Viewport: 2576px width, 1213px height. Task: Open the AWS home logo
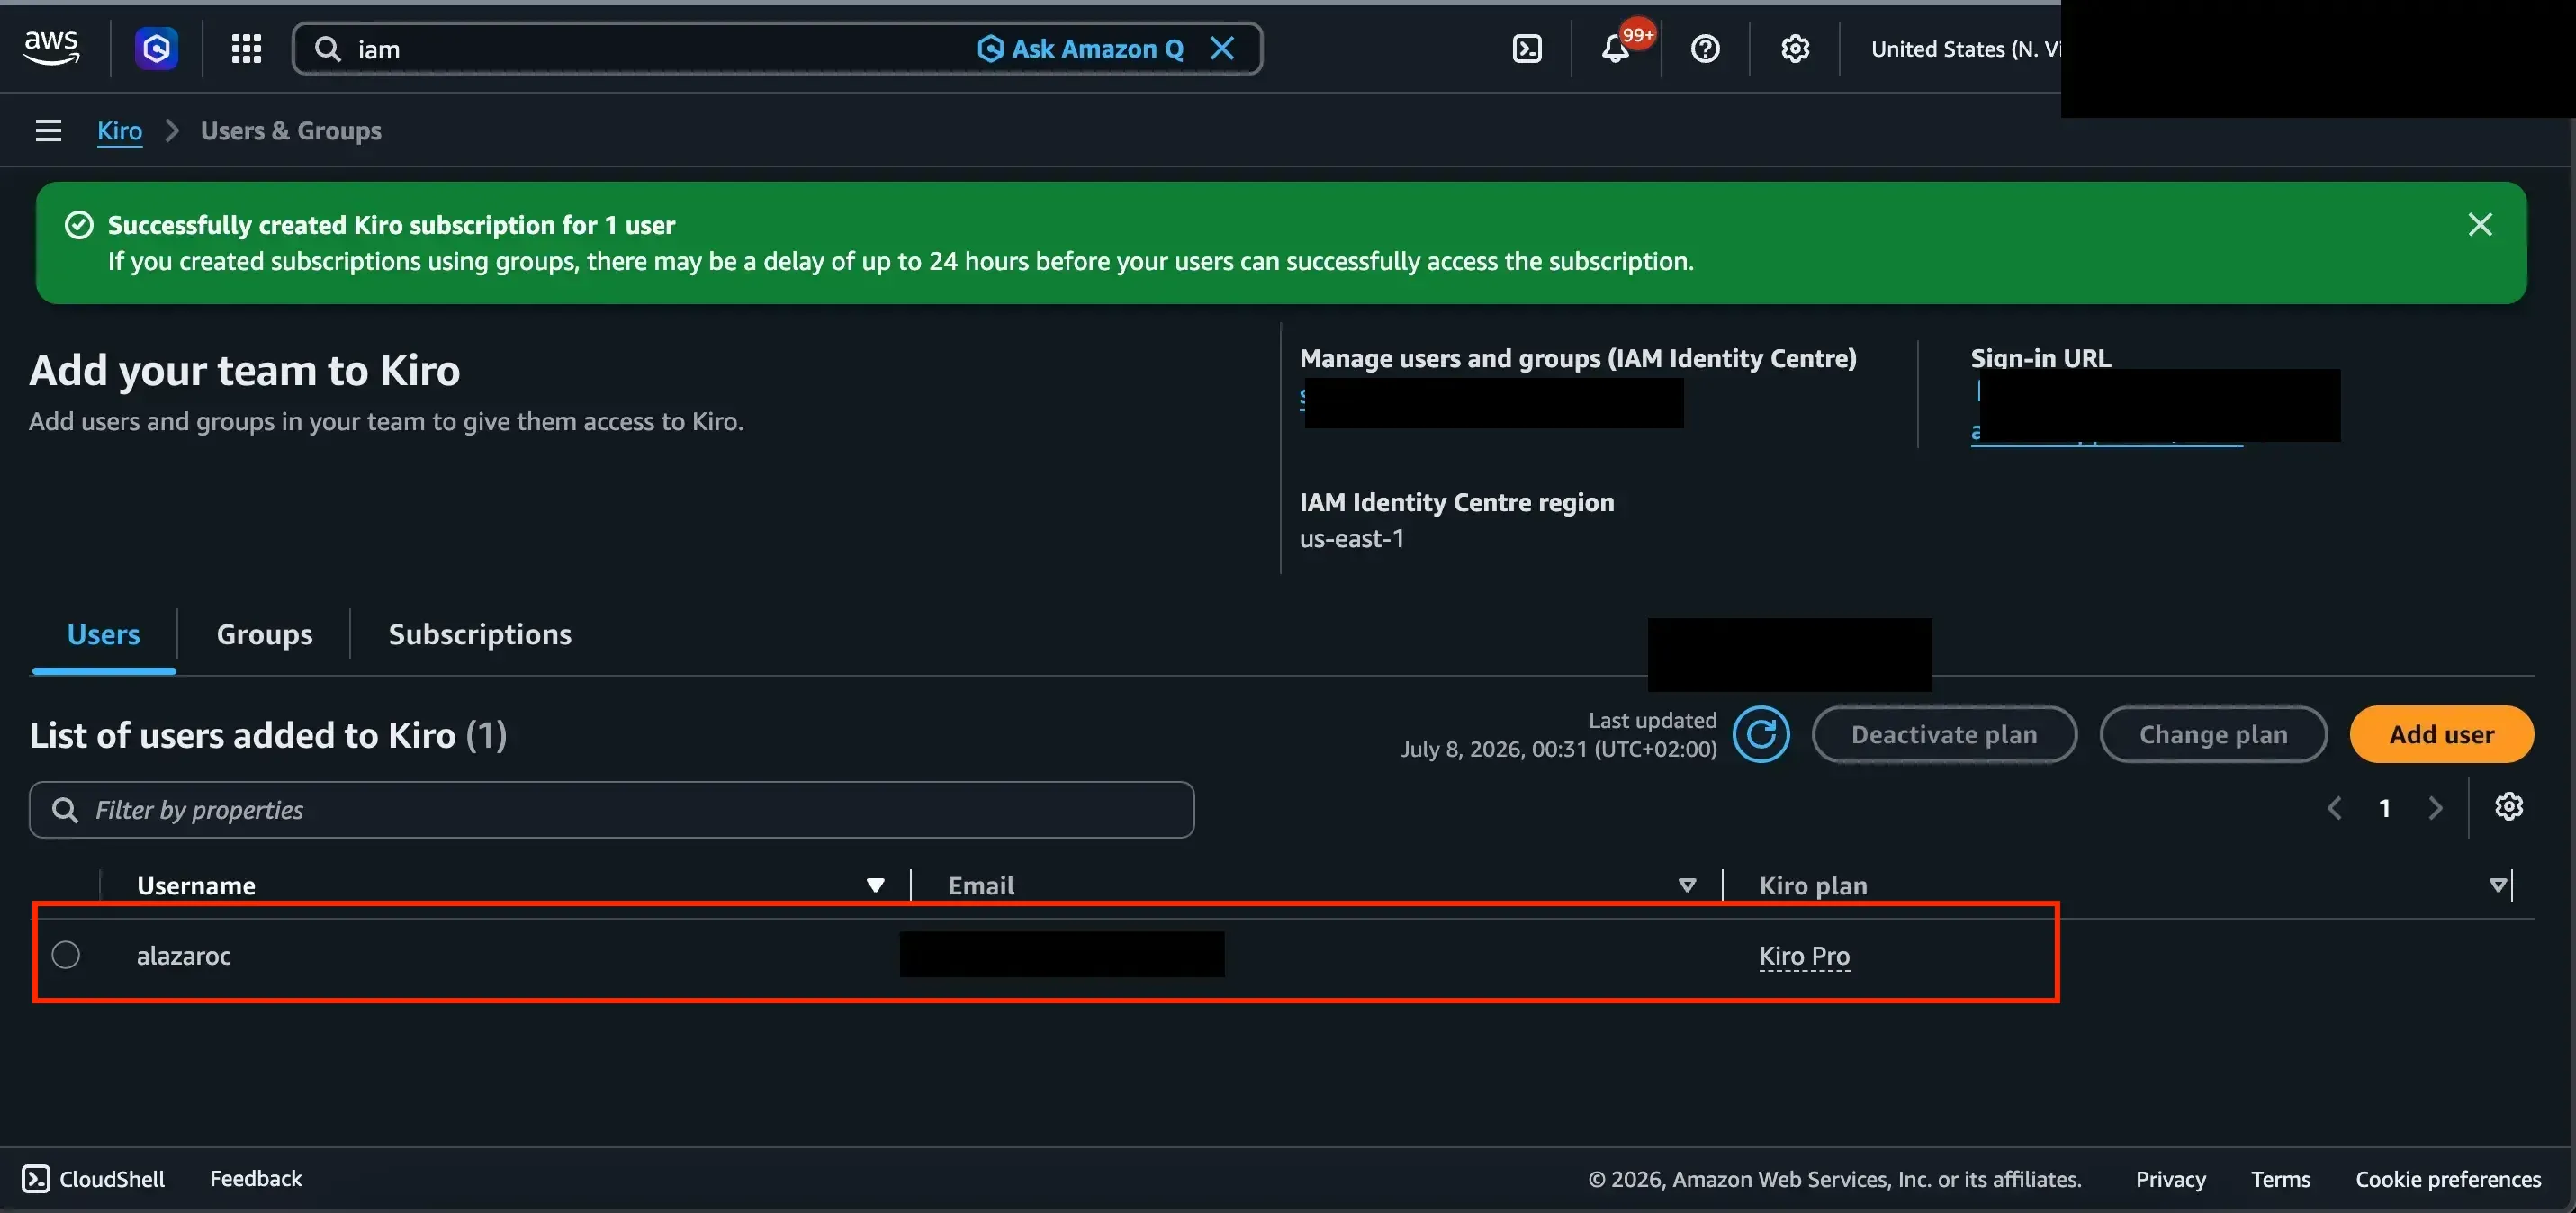(x=51, y=47)
